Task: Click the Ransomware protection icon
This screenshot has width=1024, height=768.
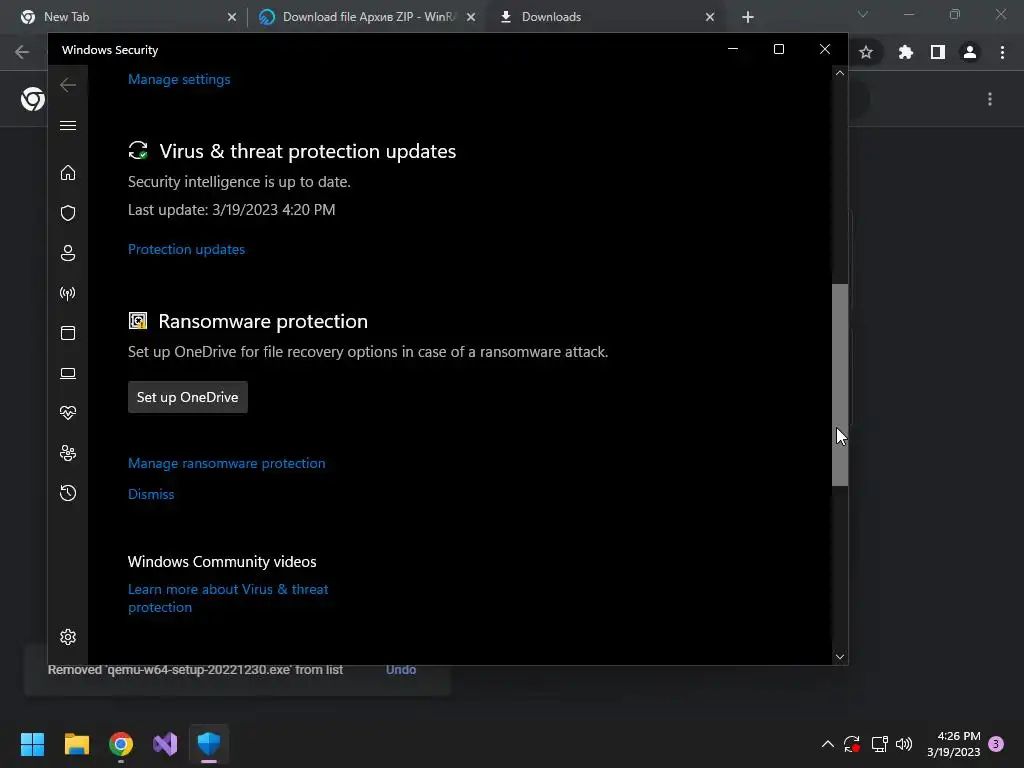Action: click(138, 321)
